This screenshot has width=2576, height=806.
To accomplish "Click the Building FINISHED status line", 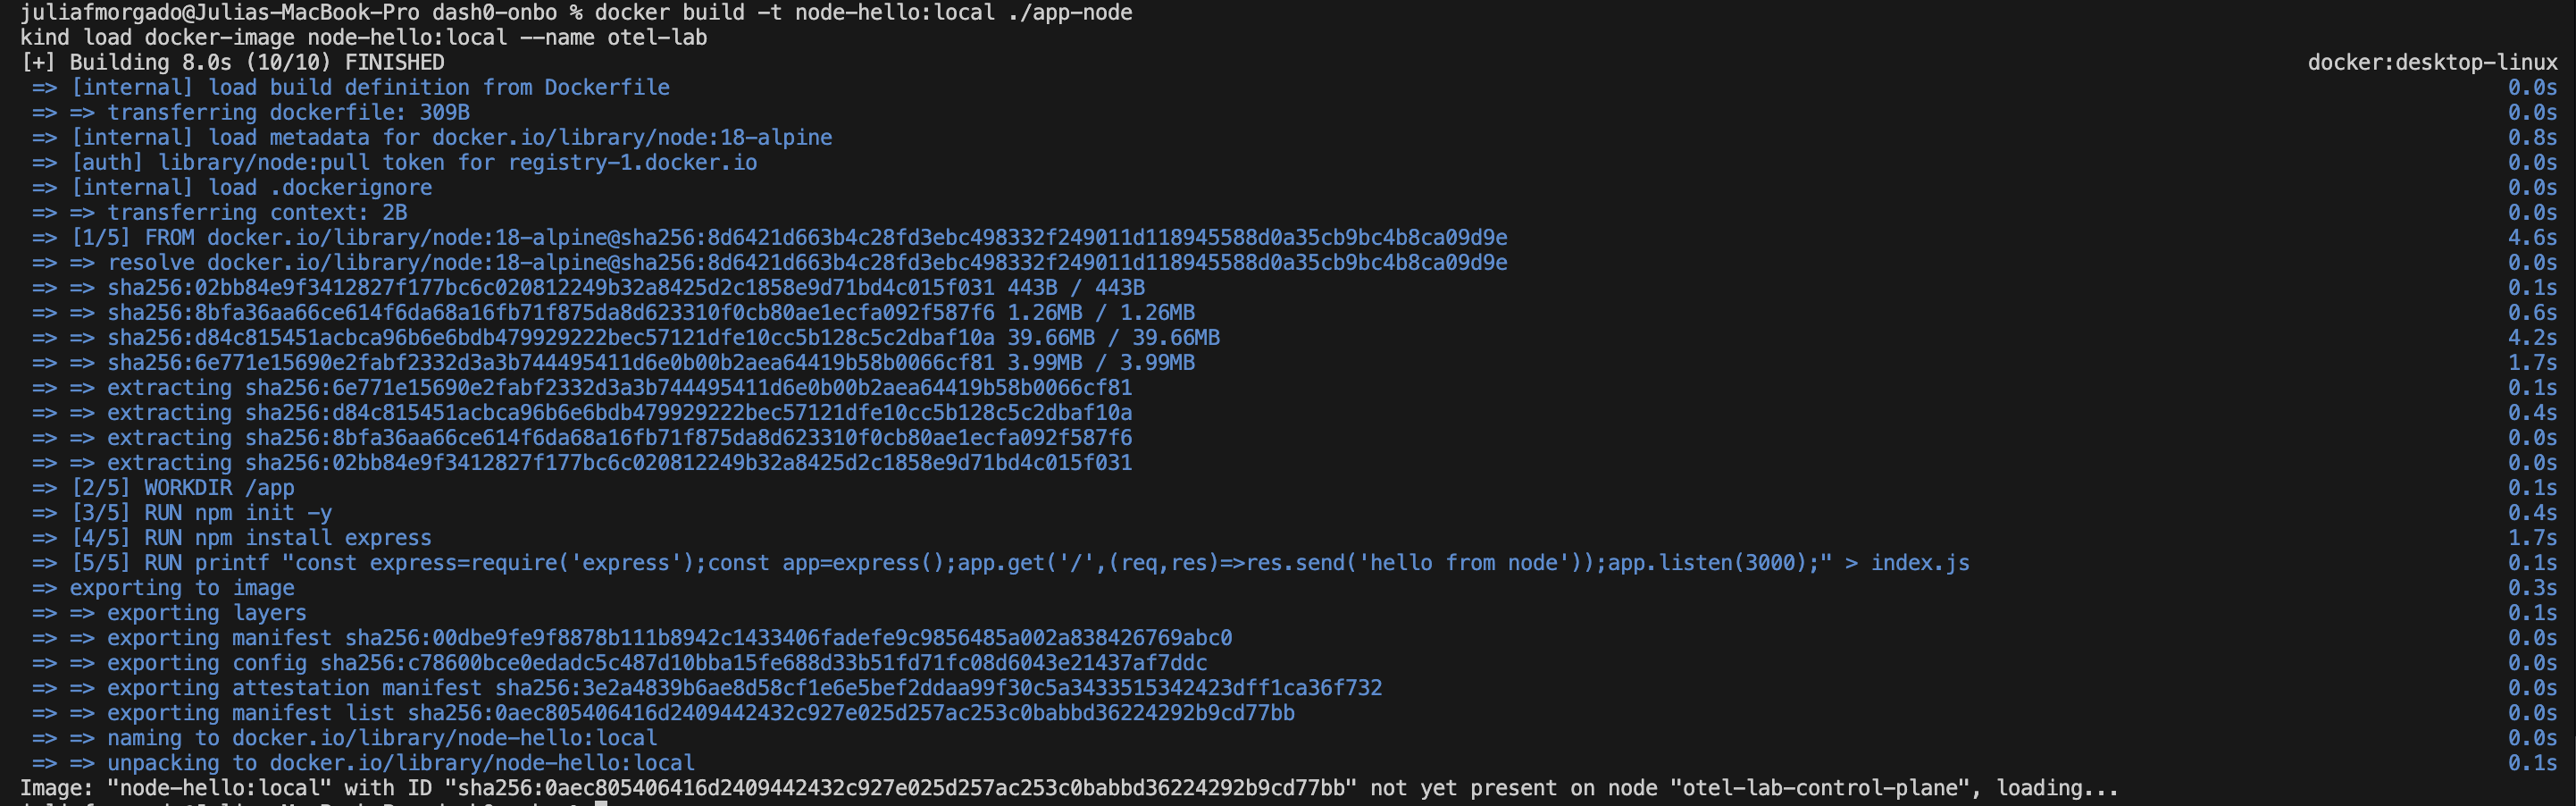I will (232, 63).
